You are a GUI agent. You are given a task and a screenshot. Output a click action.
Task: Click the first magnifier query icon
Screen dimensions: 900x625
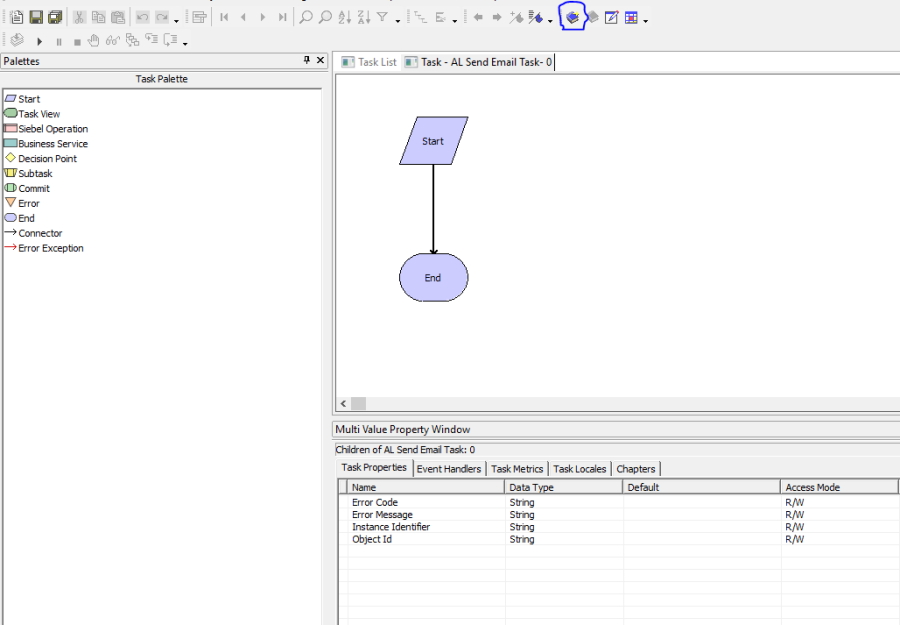tap(306, 18)
